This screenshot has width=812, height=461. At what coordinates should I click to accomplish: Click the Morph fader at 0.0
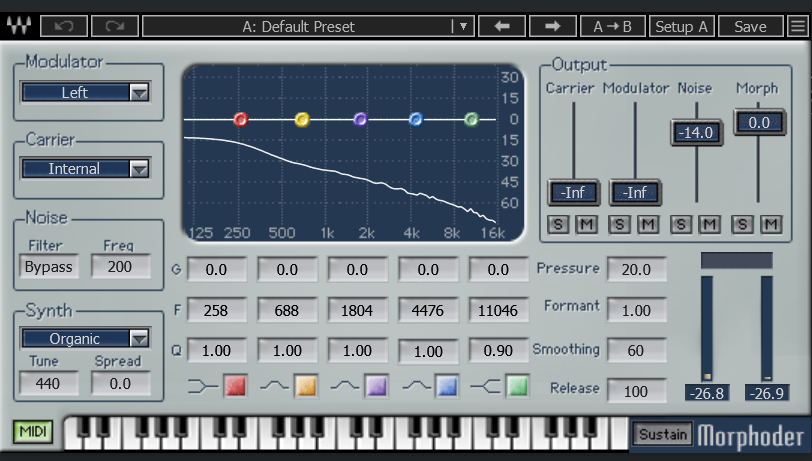click(759, 123)
